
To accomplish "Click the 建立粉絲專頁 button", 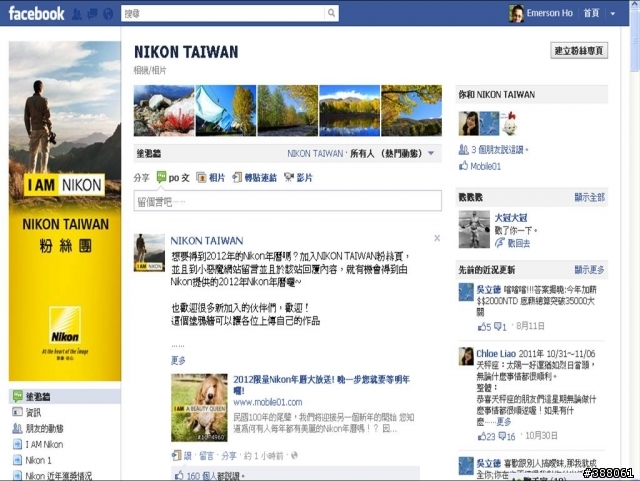I will pos(579,51).
